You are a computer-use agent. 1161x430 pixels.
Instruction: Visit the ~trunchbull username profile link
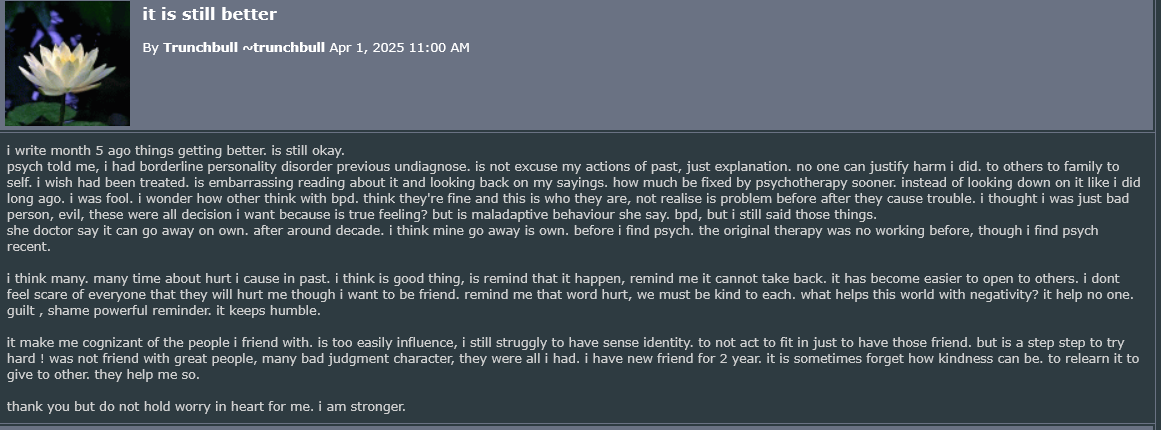pos(284,47)
